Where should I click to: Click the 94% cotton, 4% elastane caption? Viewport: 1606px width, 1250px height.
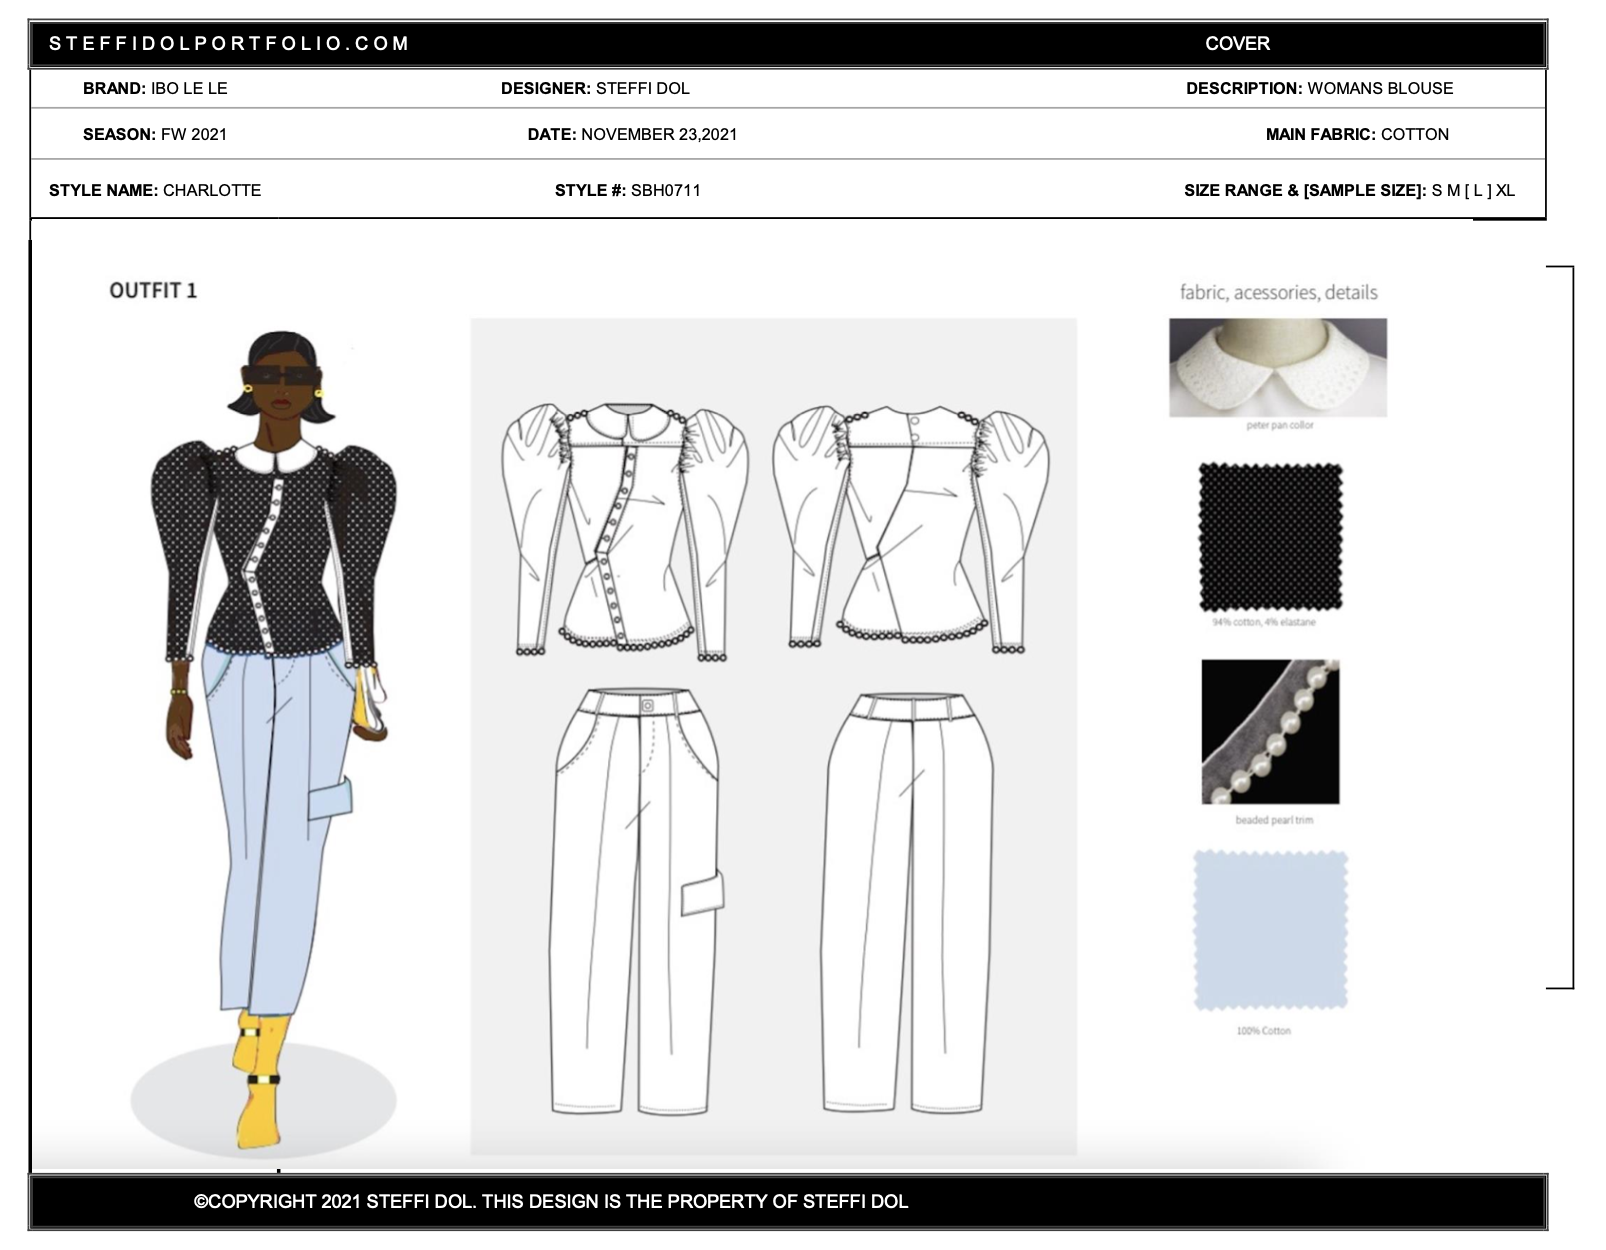(x=1263, y=622)
